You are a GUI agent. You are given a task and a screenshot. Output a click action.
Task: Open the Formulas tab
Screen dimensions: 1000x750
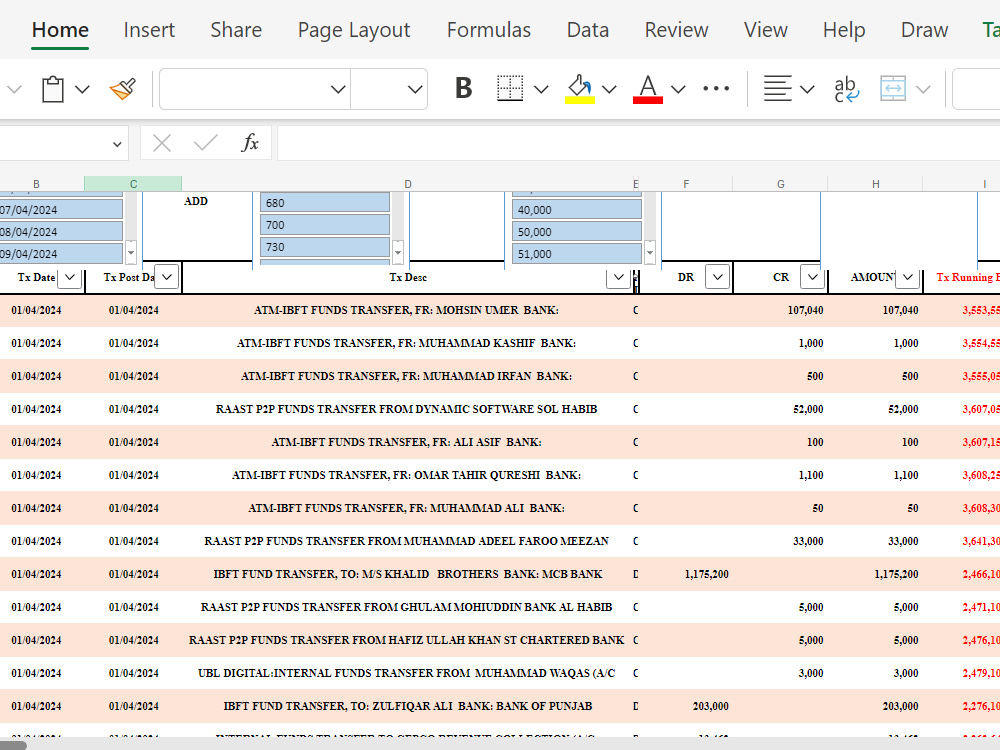coord(489,30)
